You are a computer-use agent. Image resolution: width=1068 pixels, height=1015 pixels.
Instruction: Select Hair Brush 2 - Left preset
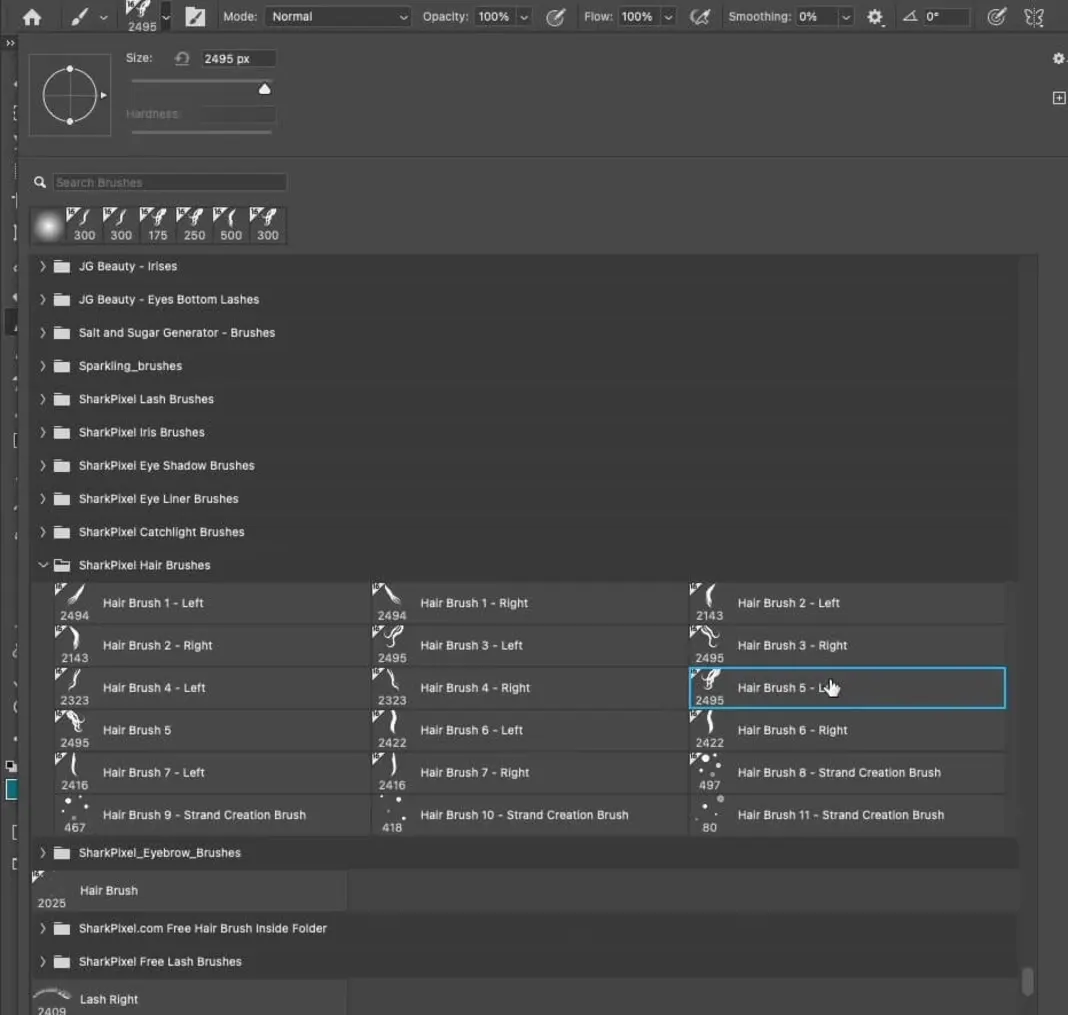(847, 604)
